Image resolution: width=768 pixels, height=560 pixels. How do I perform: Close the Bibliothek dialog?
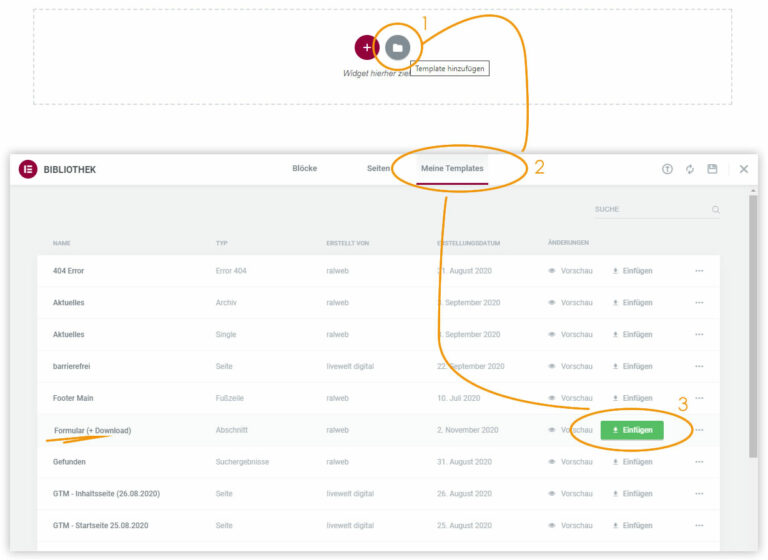(743, 169)
